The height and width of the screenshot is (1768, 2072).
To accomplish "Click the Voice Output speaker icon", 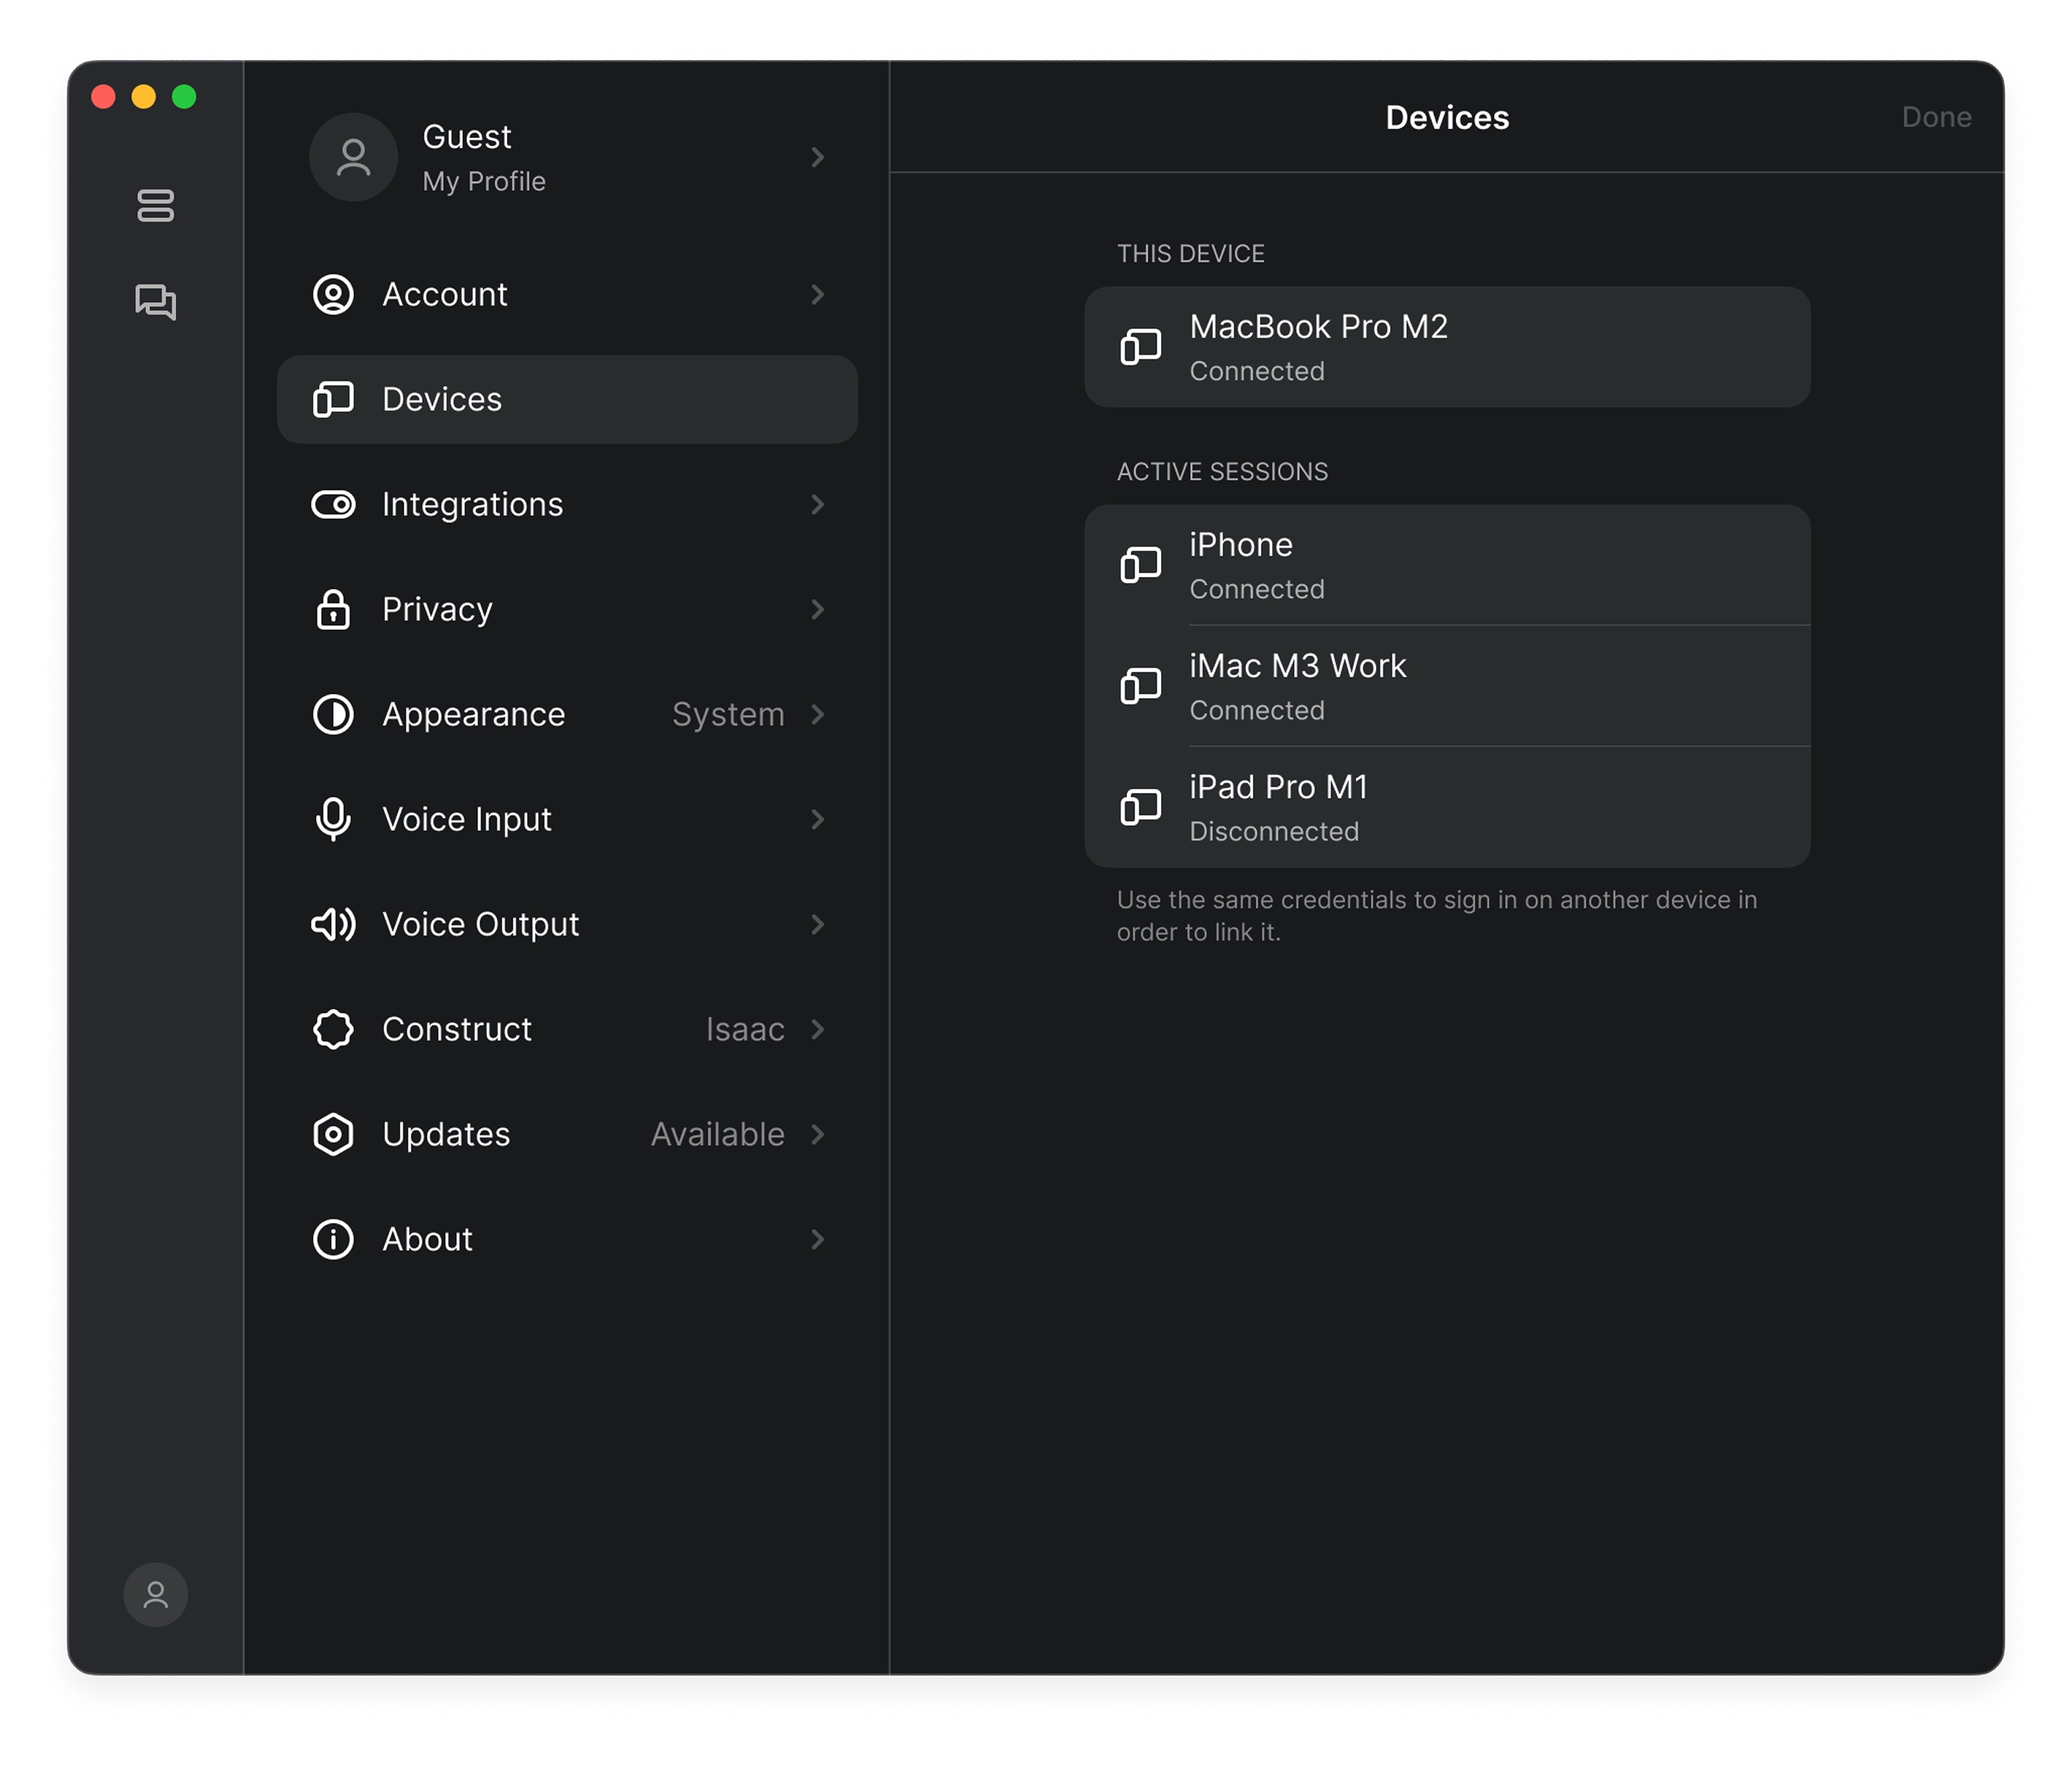I will pyautogui.click(x=333, y=924).
